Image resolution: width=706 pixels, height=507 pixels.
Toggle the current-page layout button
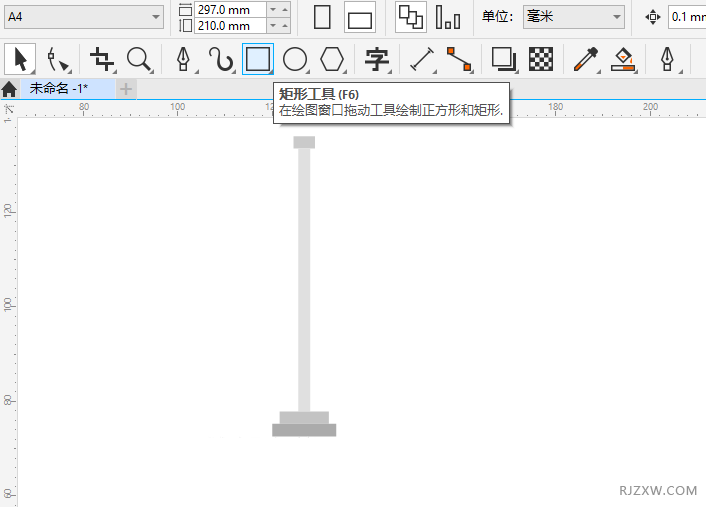pyautogui.click(x=448, y=17)
